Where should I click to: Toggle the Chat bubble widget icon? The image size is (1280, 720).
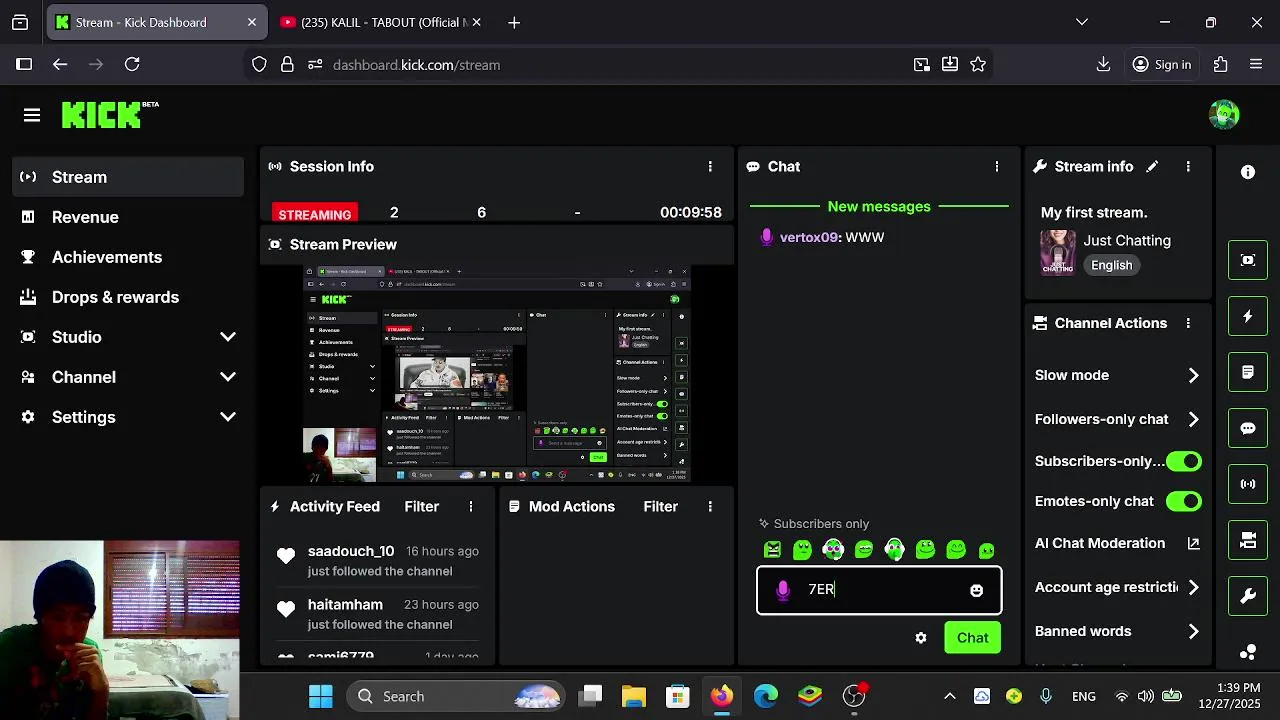[1248, 428]
